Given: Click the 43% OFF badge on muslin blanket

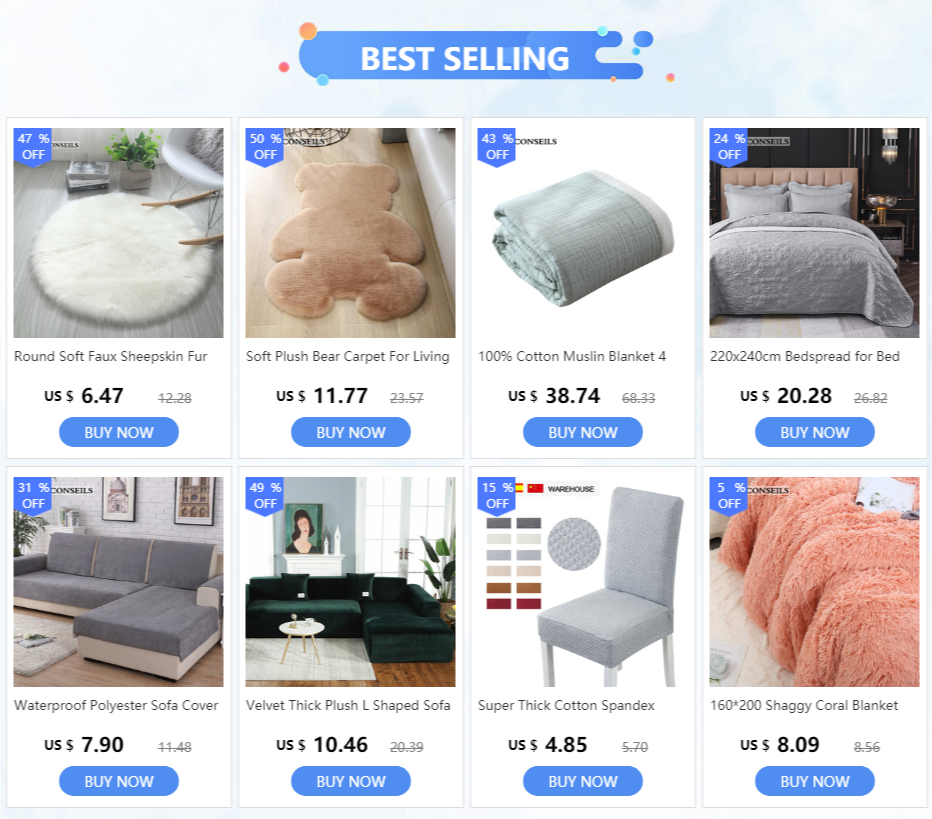Looking at the screenshot, I should (x=496, y=146).
